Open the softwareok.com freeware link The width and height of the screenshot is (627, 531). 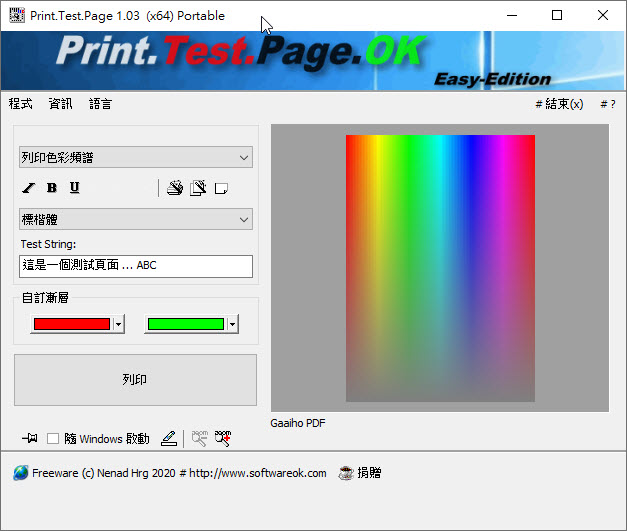179,473
